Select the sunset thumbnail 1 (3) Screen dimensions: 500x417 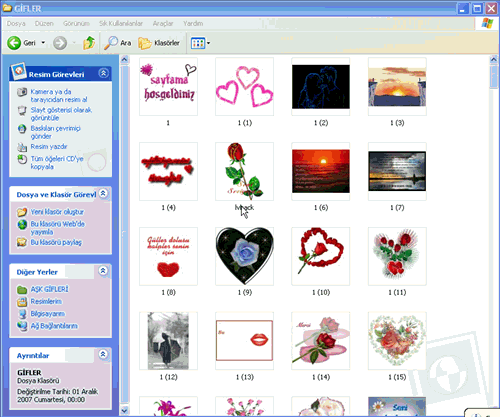(x=397, y=86)
